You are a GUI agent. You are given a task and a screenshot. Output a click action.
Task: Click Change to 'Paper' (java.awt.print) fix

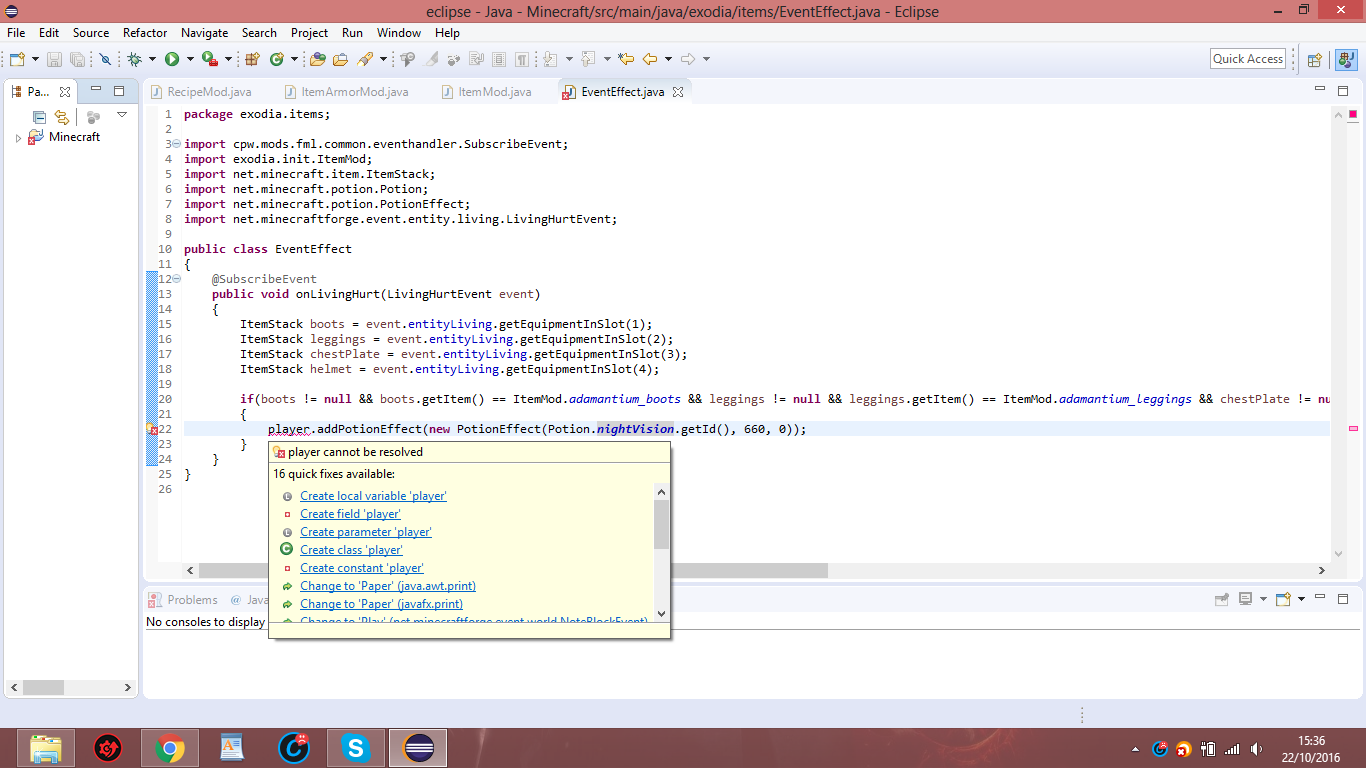(387, 586)
